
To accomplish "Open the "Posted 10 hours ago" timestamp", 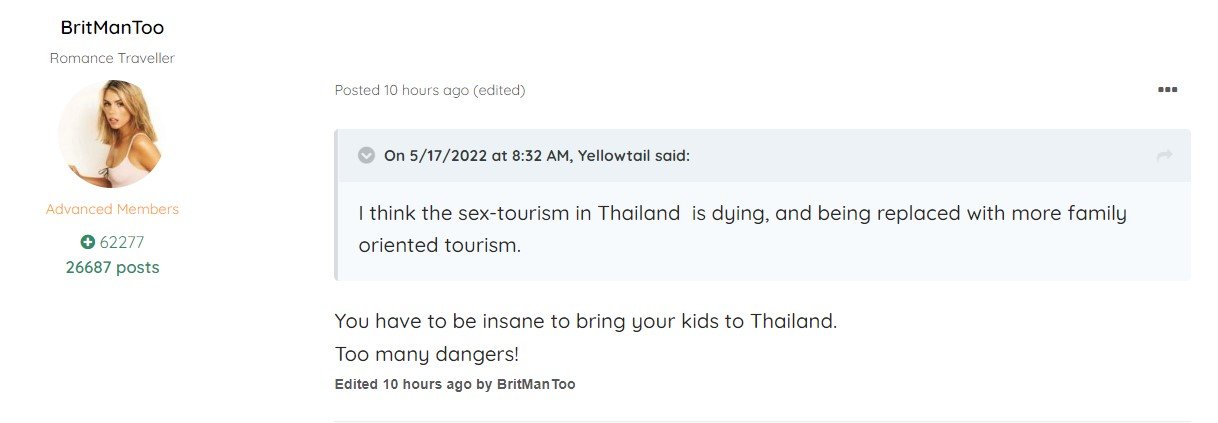I will pos(401,90).
